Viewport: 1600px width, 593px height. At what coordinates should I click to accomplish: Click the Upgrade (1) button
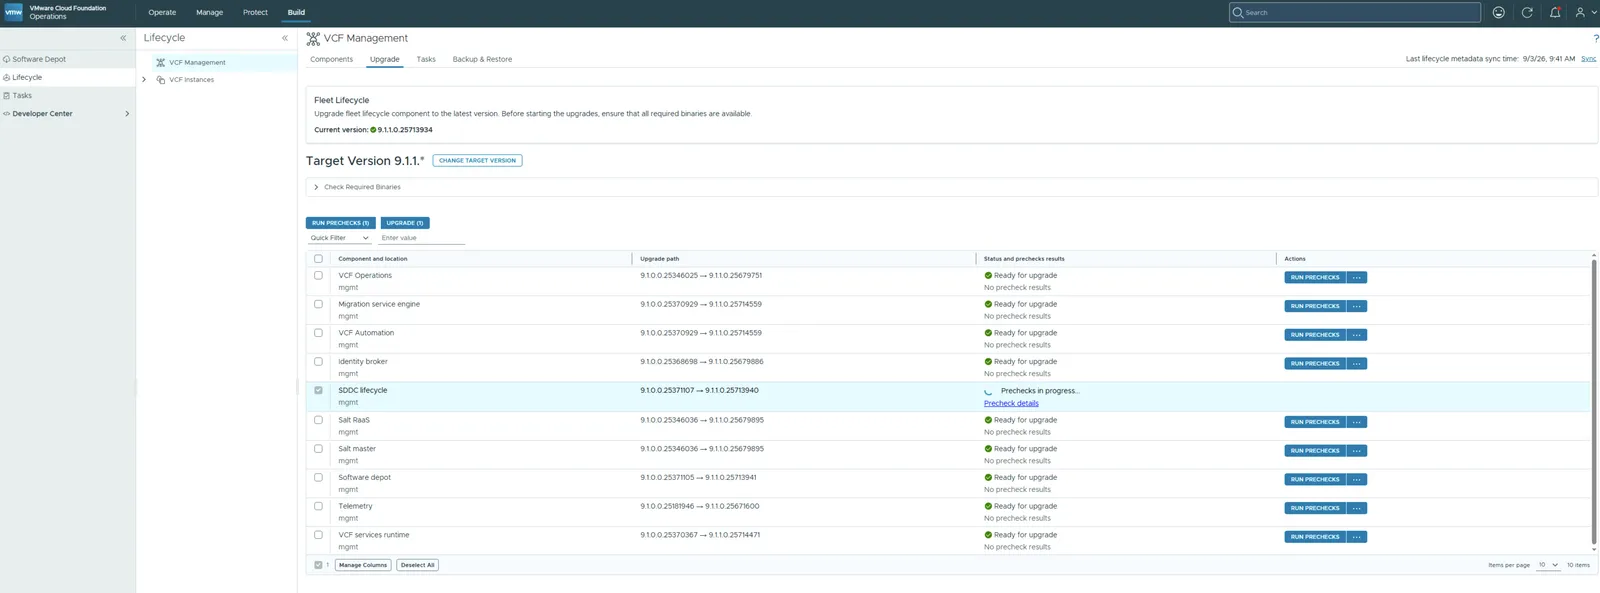click(x=405, y=223)
